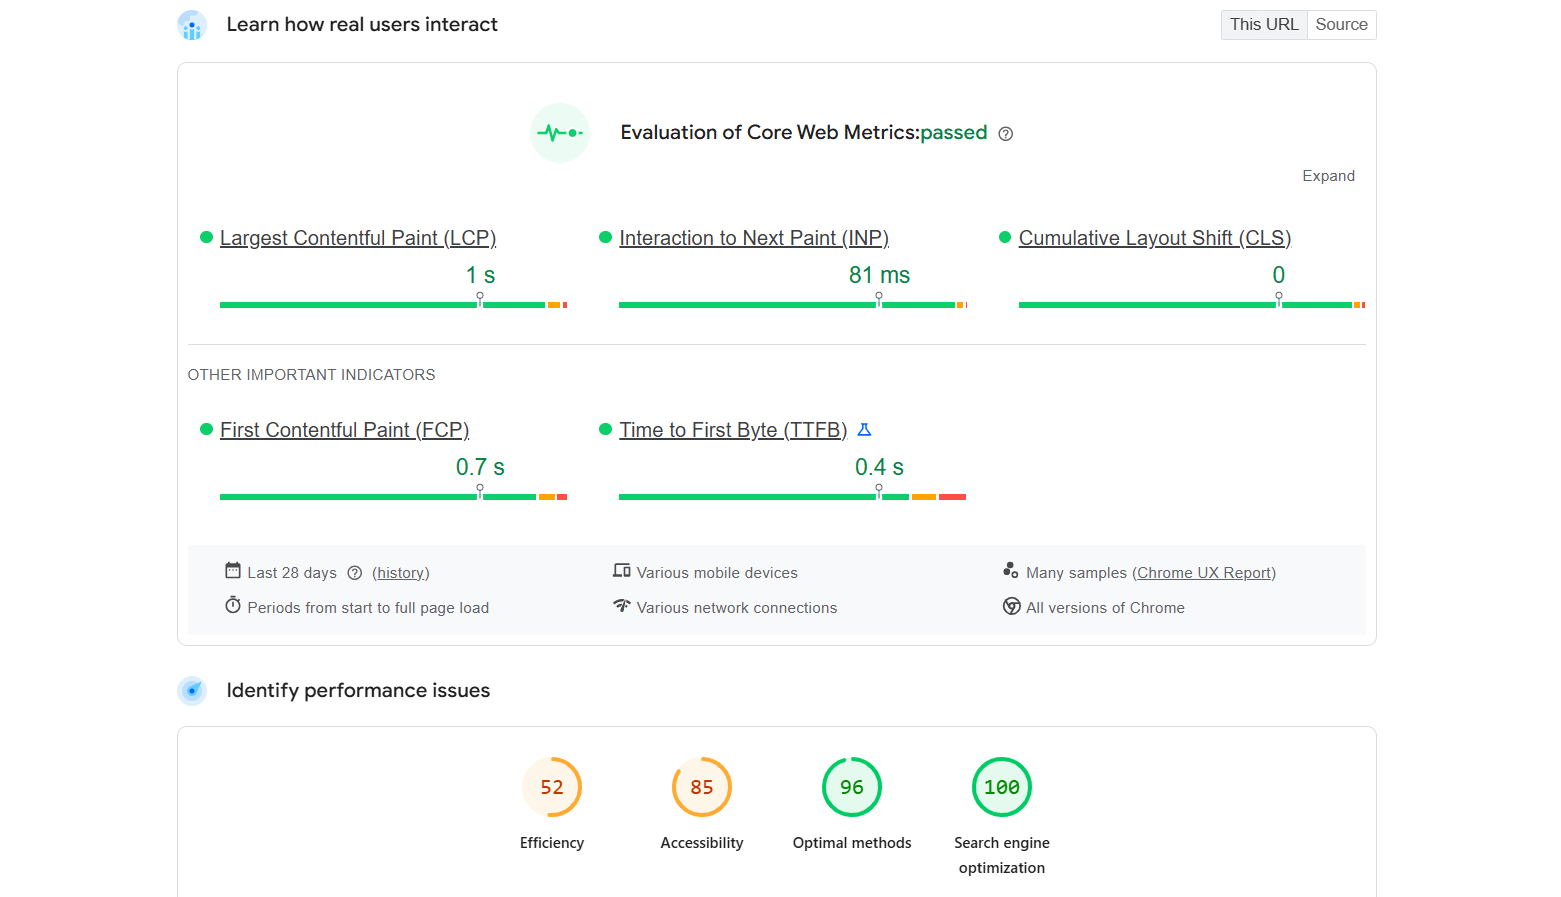Switch to the Source tab
The height and width of the screenshot is (897, 1561).
(1341, 25)
